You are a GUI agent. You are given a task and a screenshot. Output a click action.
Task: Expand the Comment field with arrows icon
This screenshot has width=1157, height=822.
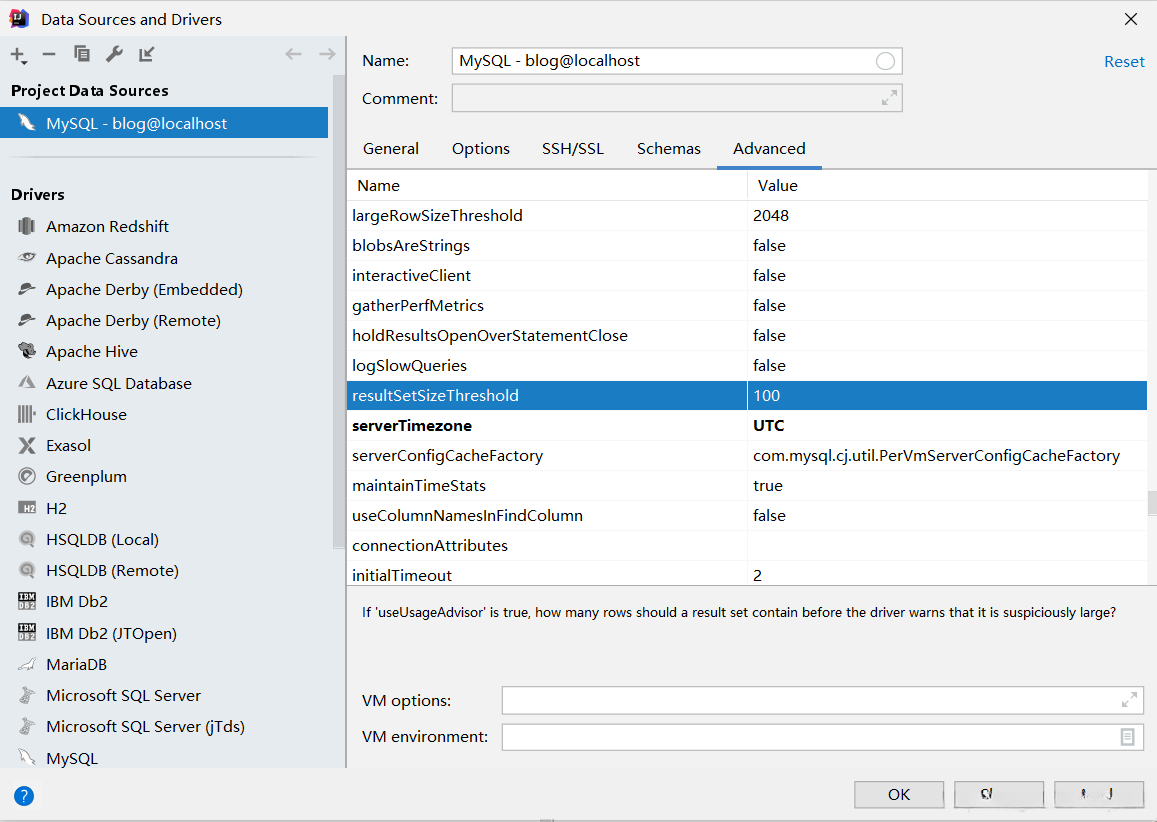[889, 98]
